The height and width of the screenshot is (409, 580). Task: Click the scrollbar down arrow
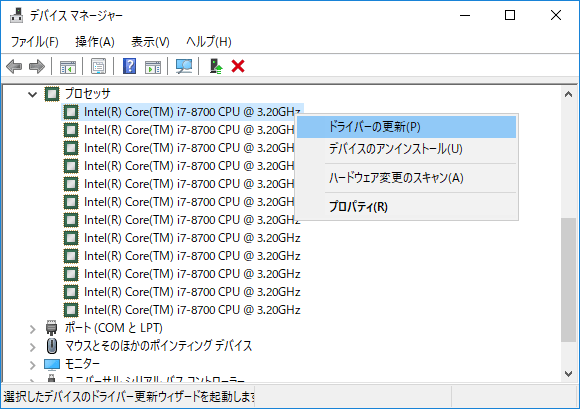(x=569, y=373)
